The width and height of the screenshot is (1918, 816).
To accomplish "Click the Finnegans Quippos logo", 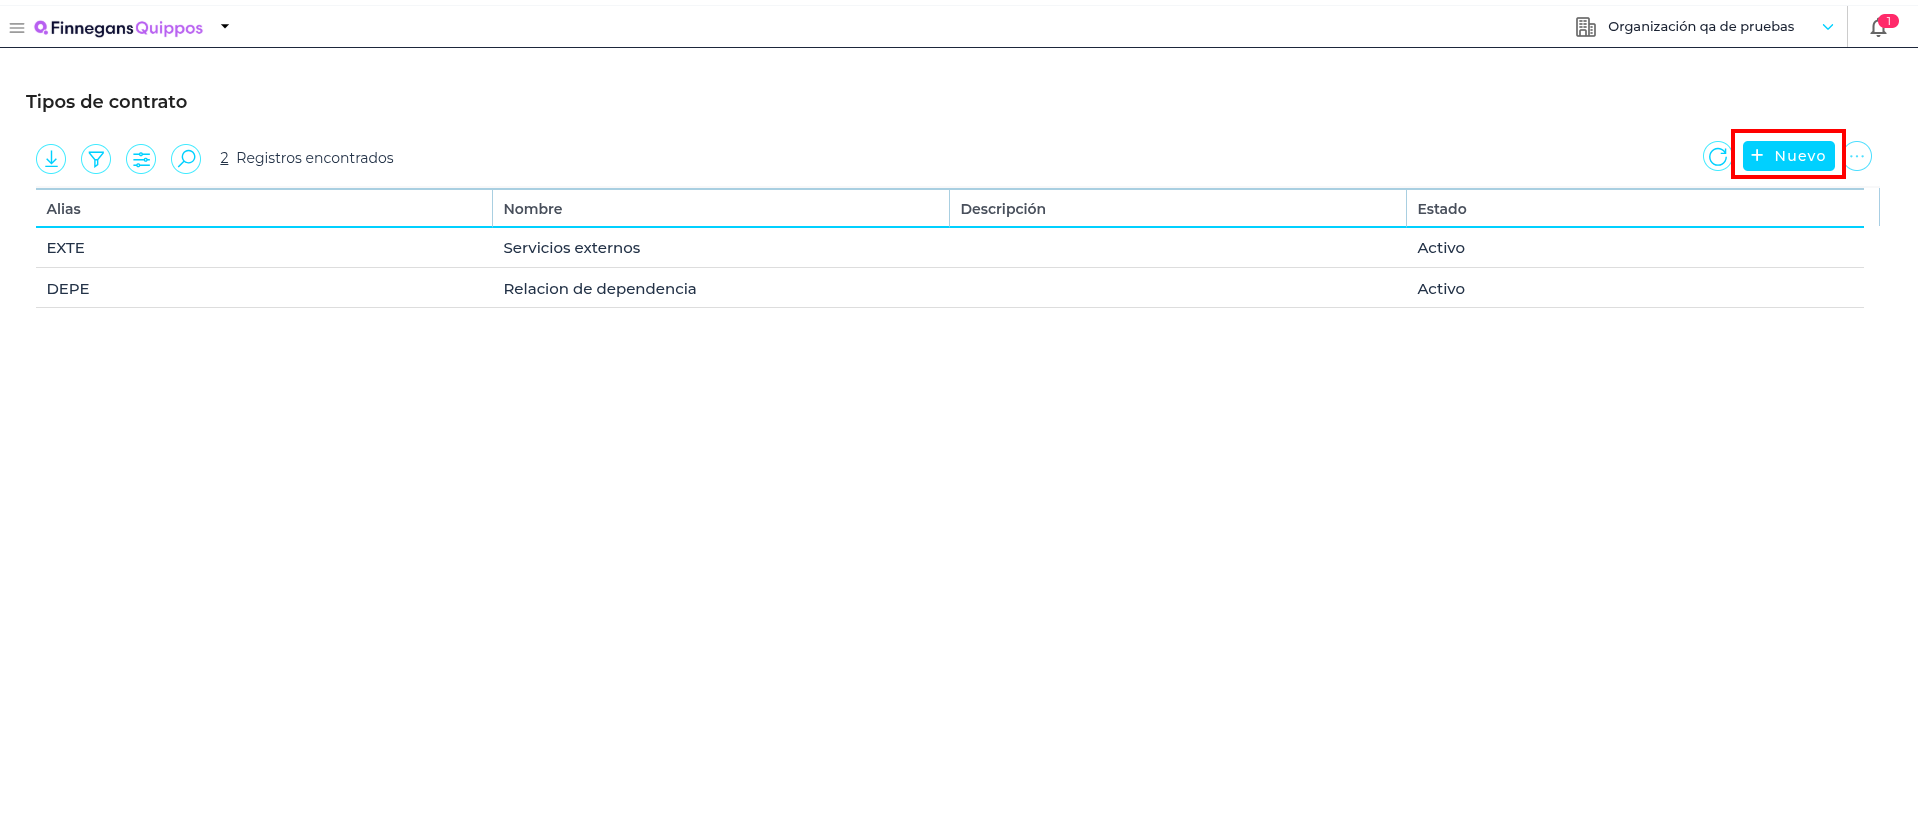I will tap(119, 28).
